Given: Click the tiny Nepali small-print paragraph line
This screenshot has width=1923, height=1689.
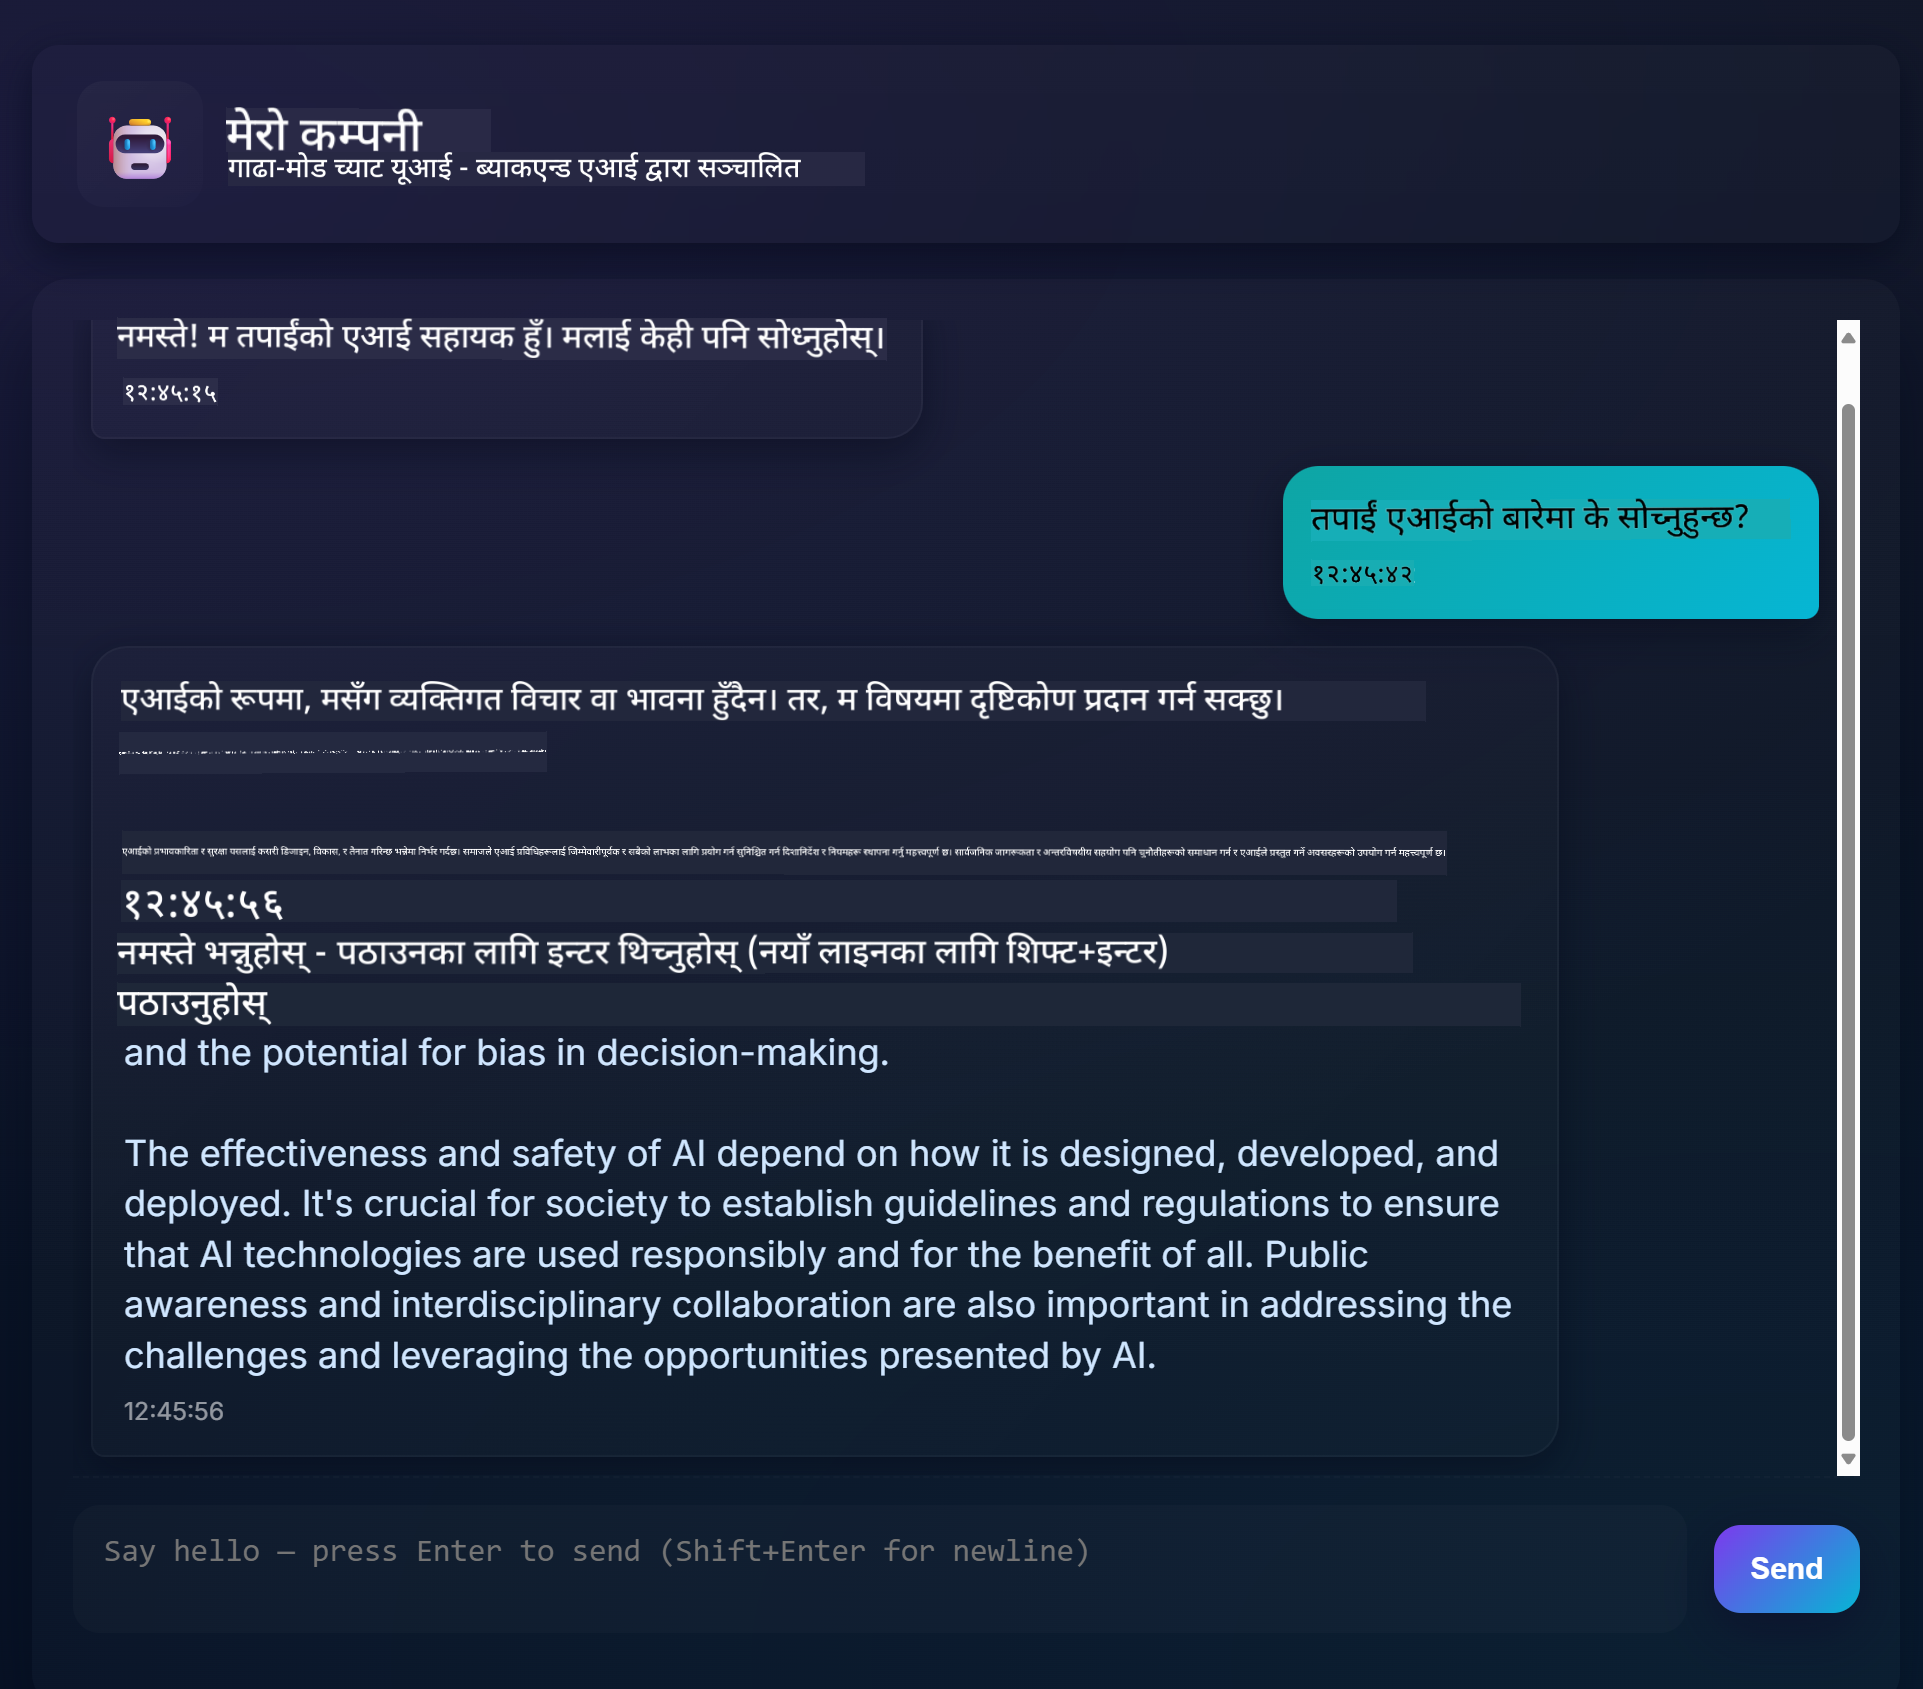Looking at the screenshot, I should [784, 852].
